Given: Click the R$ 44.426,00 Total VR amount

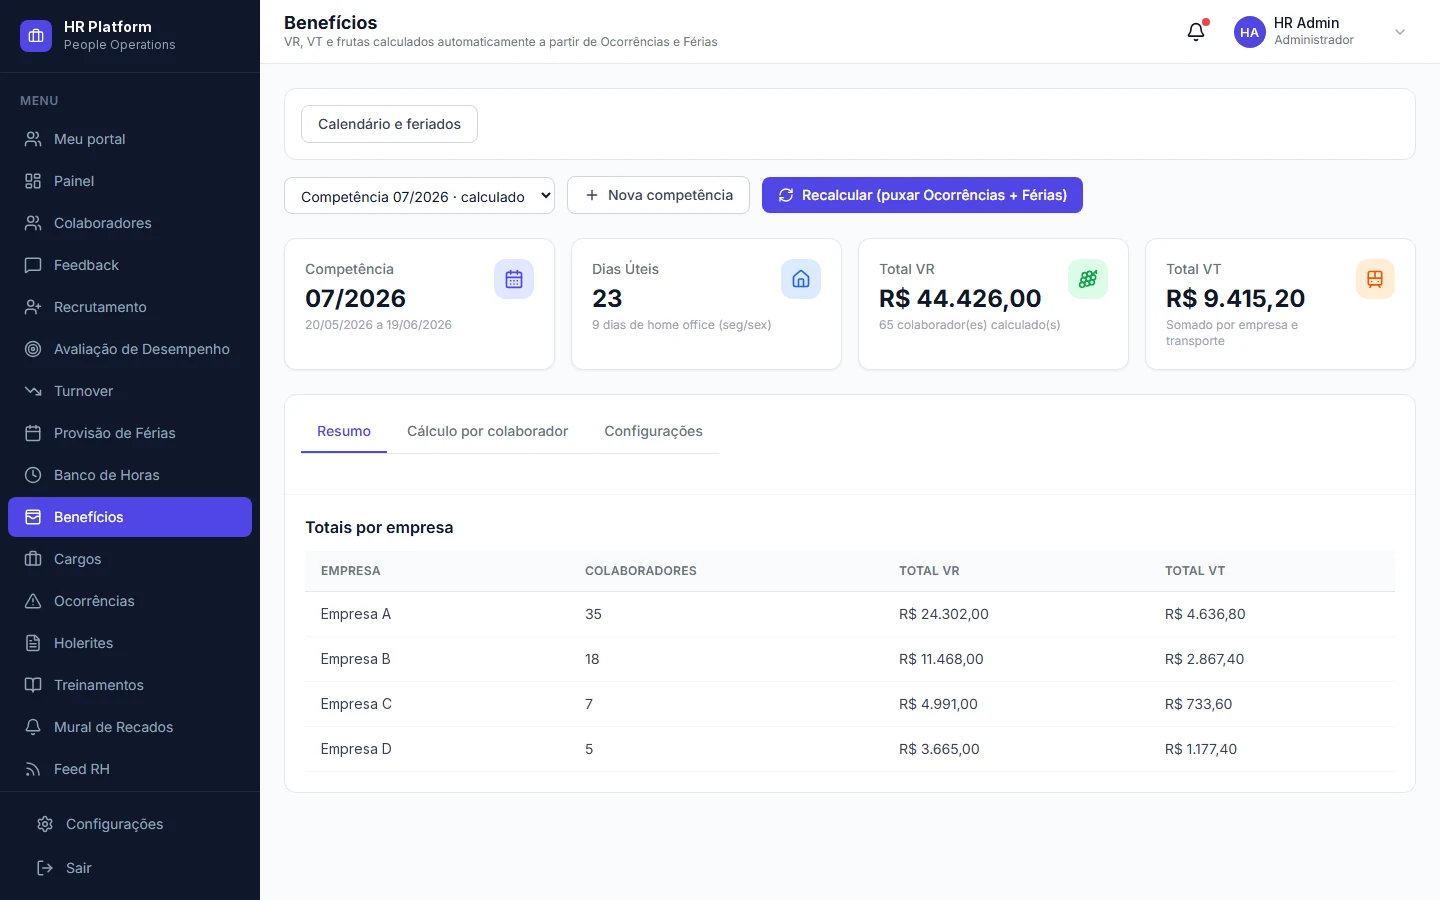Looking at the screenshot, I should coord(960,298).
